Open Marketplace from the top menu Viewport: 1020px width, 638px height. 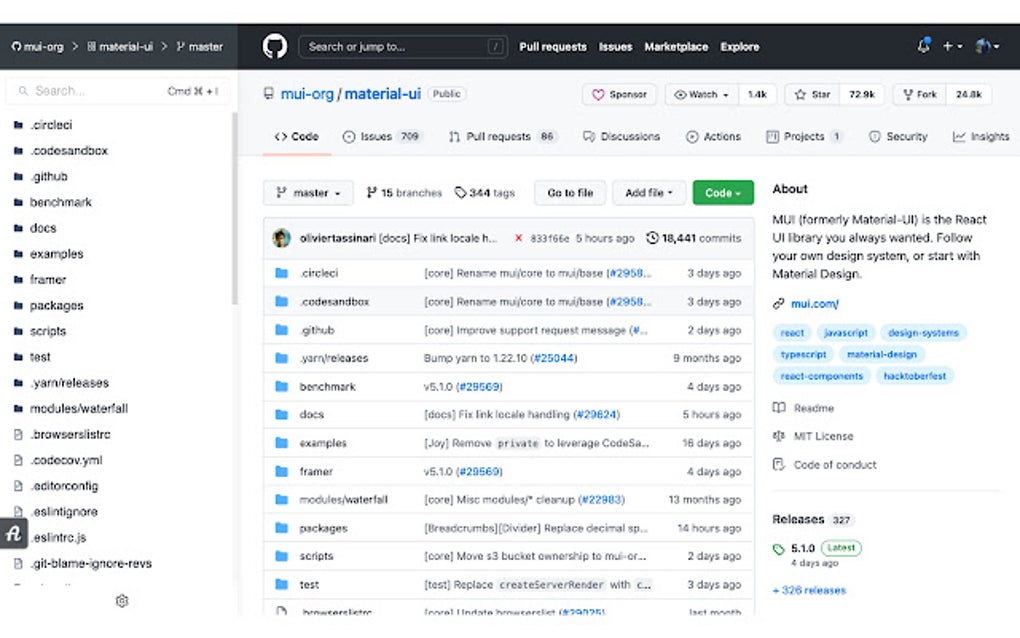click(x=676, y=46)
